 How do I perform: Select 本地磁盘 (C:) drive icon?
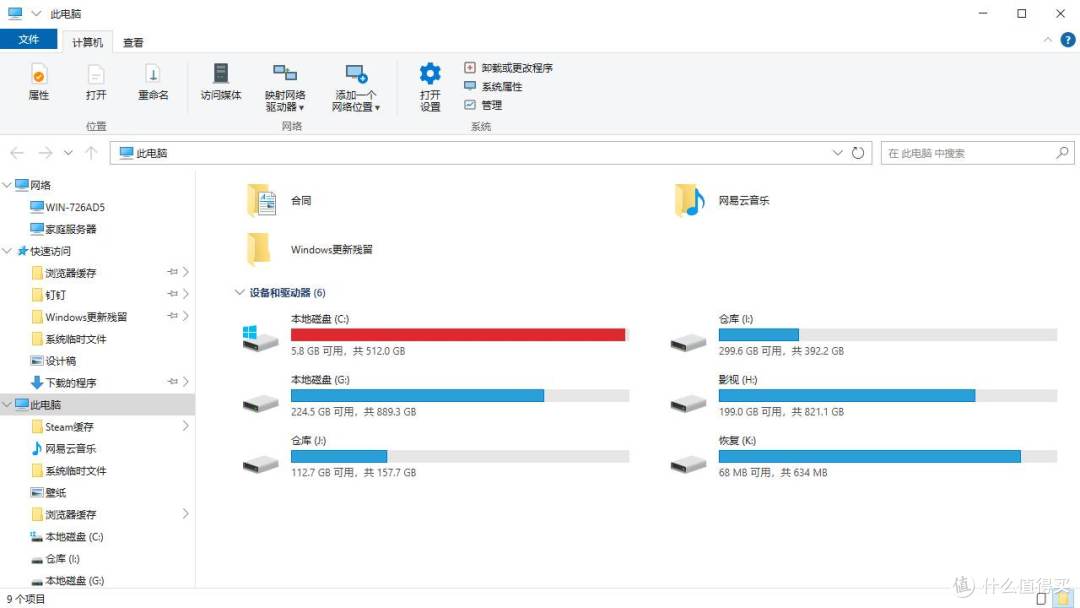[x=260, y=337]
